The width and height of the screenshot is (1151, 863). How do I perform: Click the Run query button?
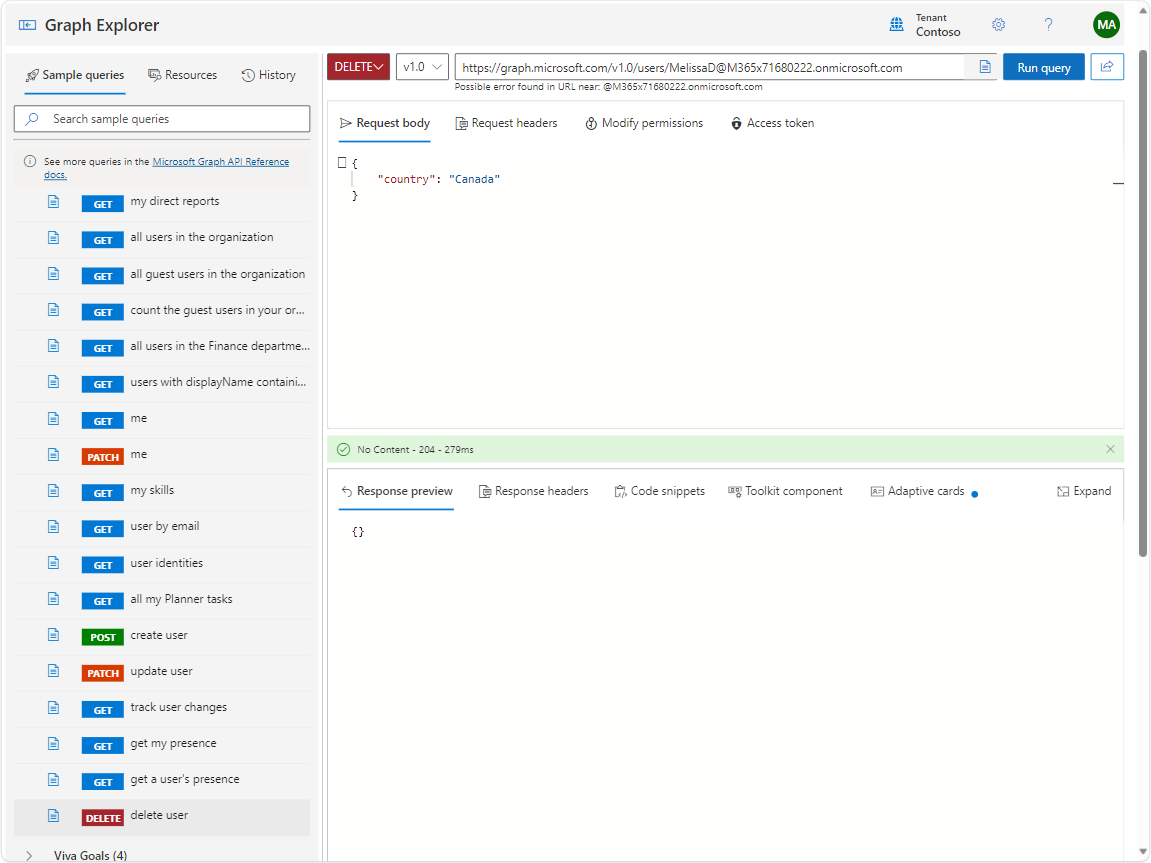tap(1043, 67)
